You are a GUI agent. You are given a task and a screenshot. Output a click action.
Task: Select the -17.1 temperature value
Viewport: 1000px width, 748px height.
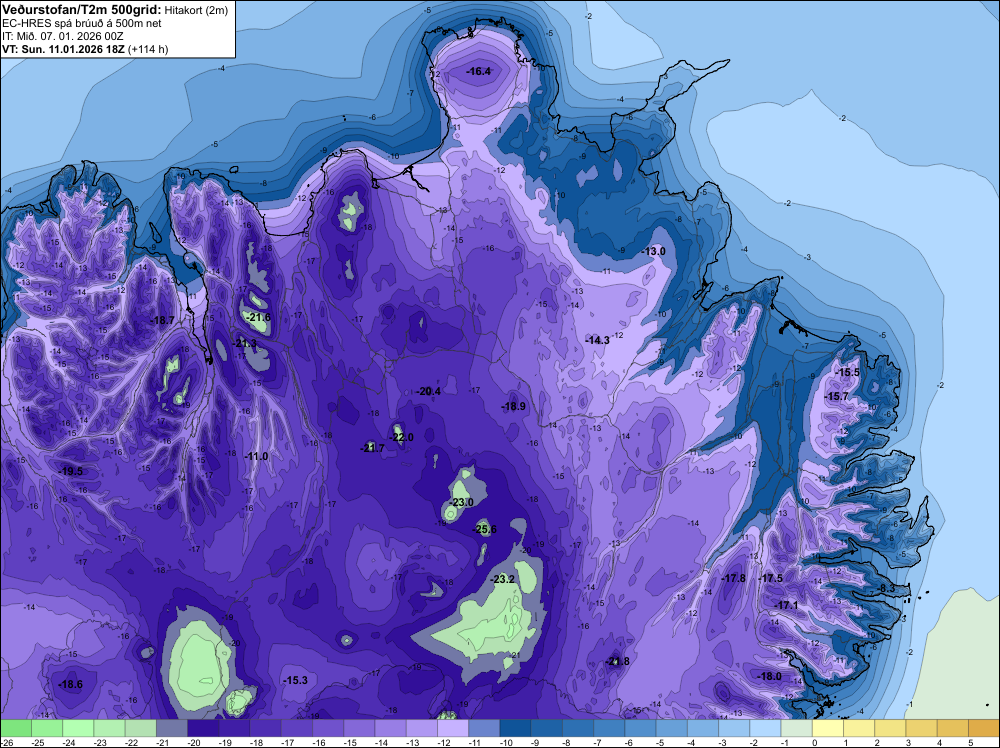(786, 605)
